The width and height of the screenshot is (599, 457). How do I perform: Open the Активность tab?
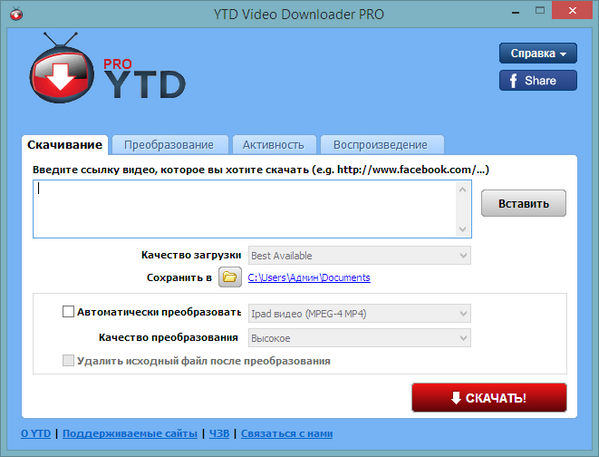pos(274,145)
